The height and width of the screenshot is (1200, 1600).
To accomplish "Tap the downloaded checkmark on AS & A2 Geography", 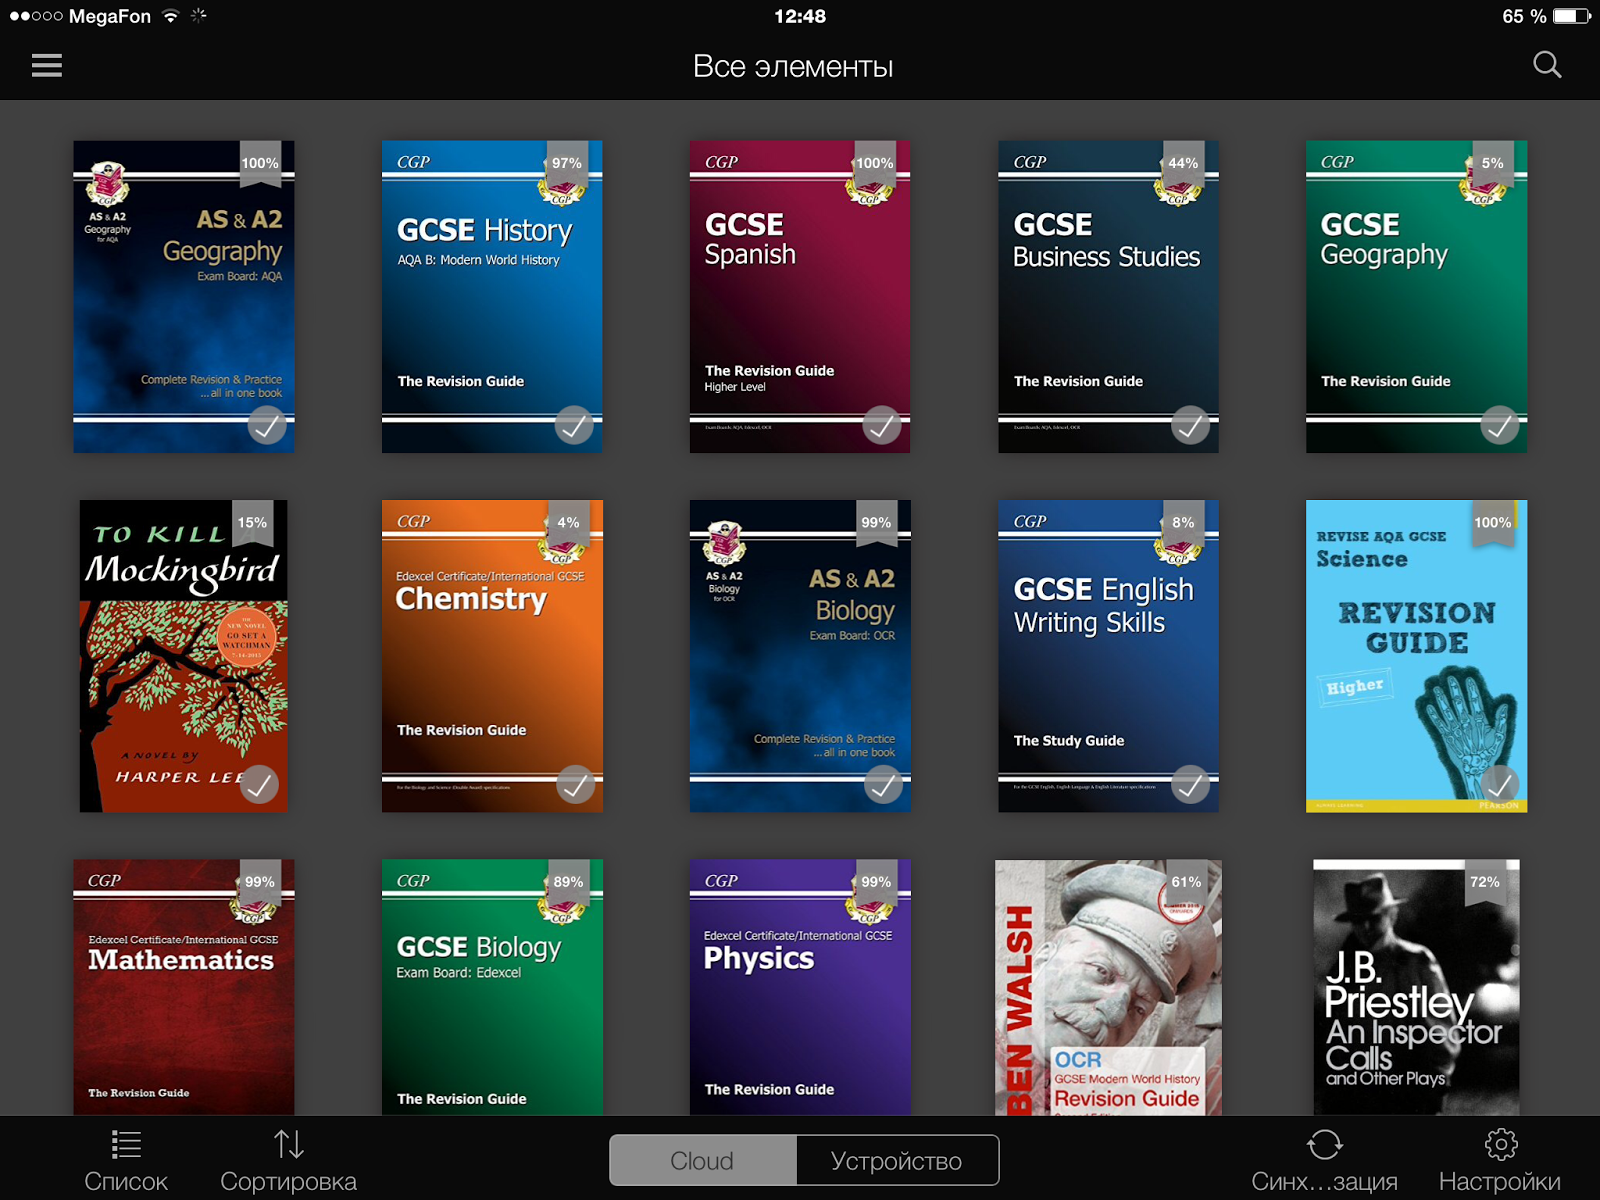I will click(x=266, y=427).
